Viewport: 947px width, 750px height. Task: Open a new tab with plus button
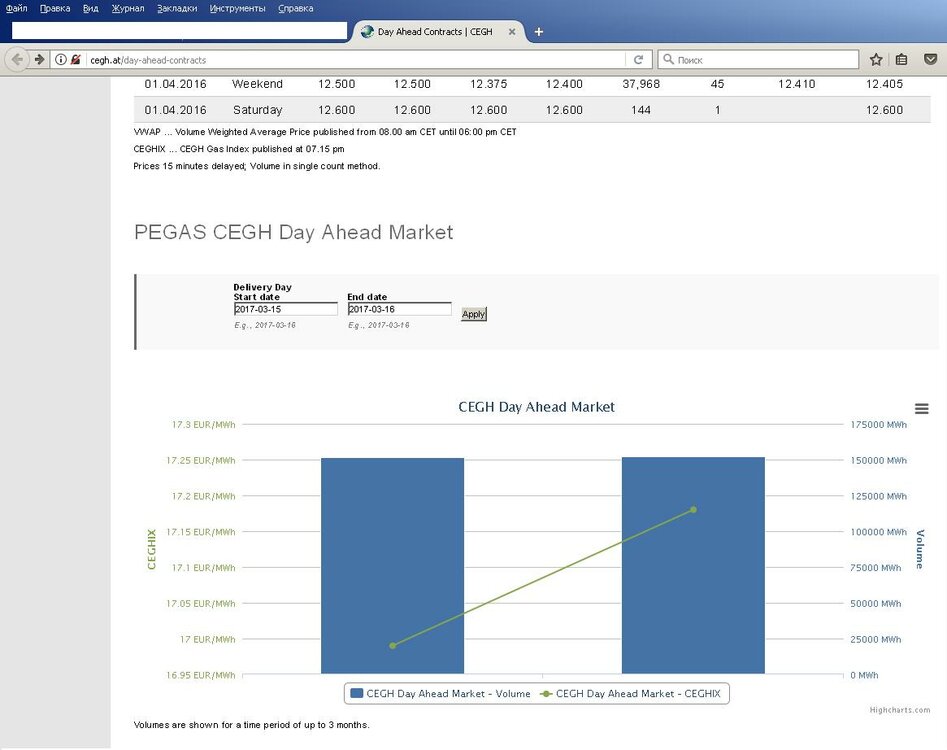pyautogui.click(x=539, y=32)
